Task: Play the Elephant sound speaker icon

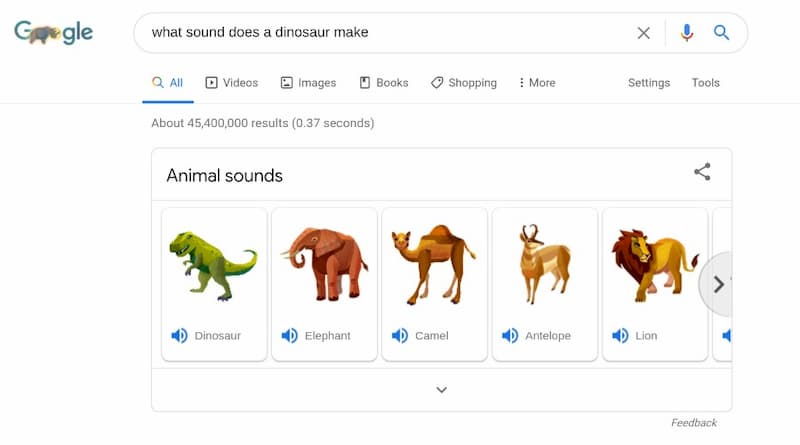Action: (289, 336)
